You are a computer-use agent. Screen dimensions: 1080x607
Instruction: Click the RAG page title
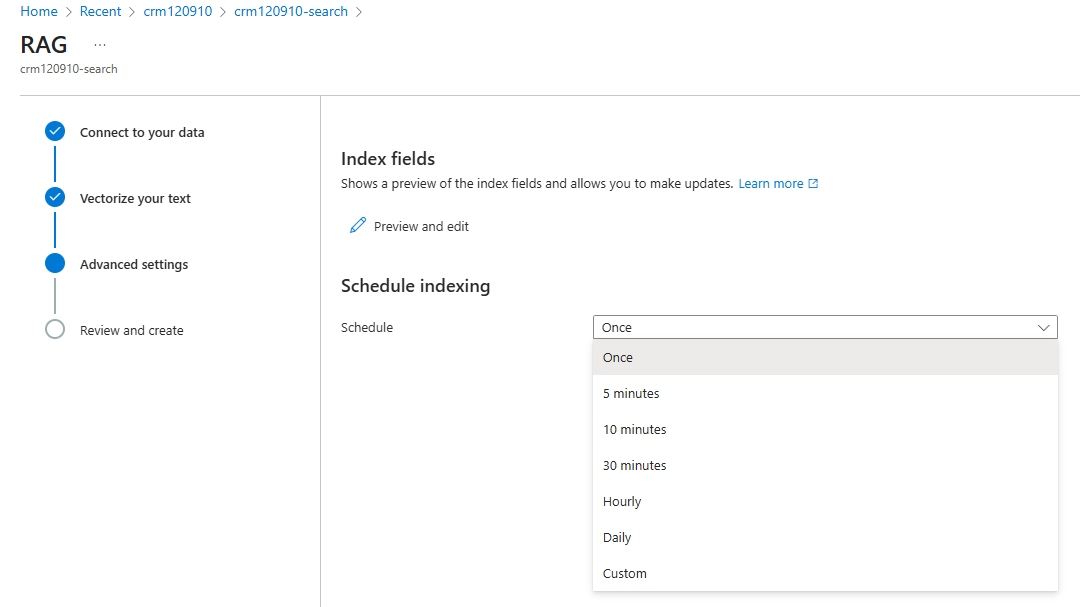tap(43, 45)
